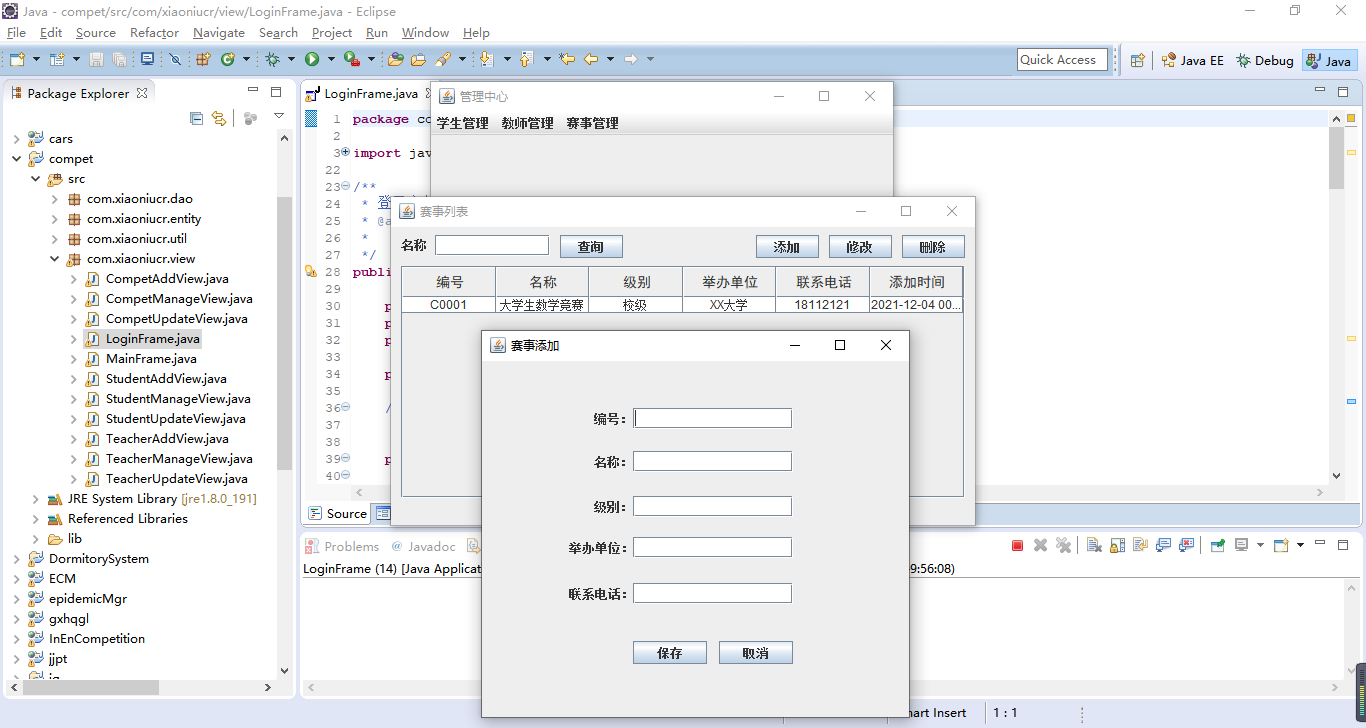
Task: Click the Debug bug toolbar icon
Action: [x=272, y=60]
